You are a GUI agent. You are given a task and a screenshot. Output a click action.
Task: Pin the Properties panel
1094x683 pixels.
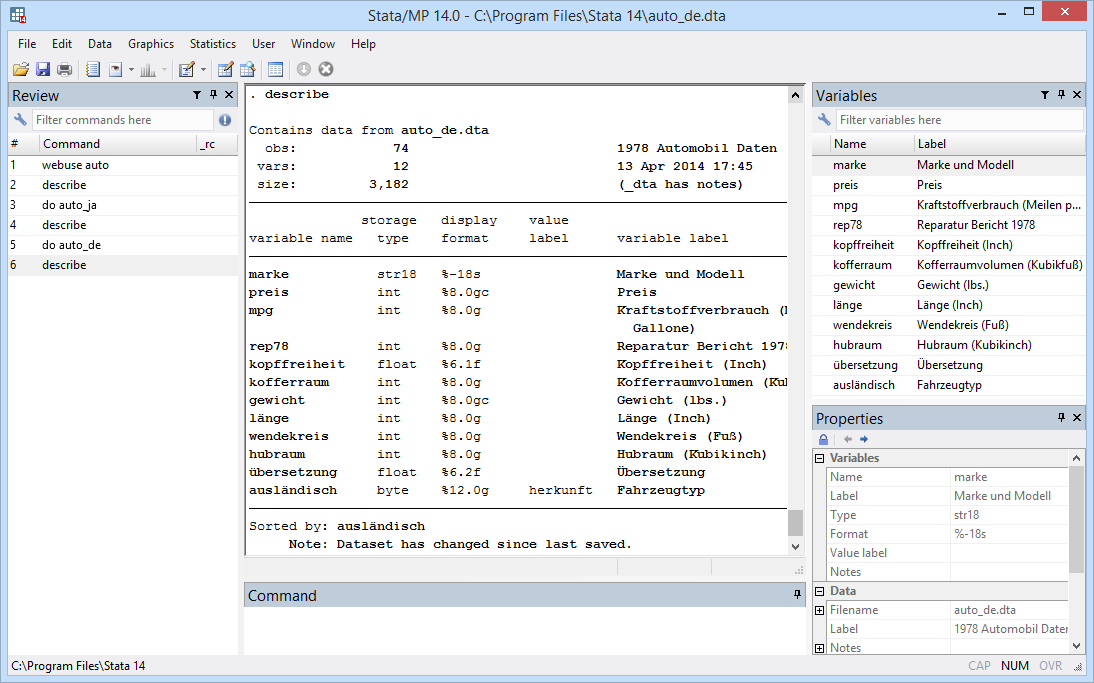(x=1061, y=417)
